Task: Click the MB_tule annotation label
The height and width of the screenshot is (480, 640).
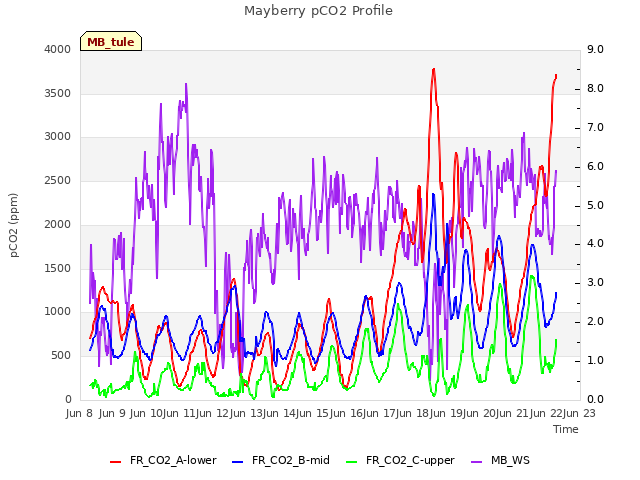Action: [x=111, y=41]
